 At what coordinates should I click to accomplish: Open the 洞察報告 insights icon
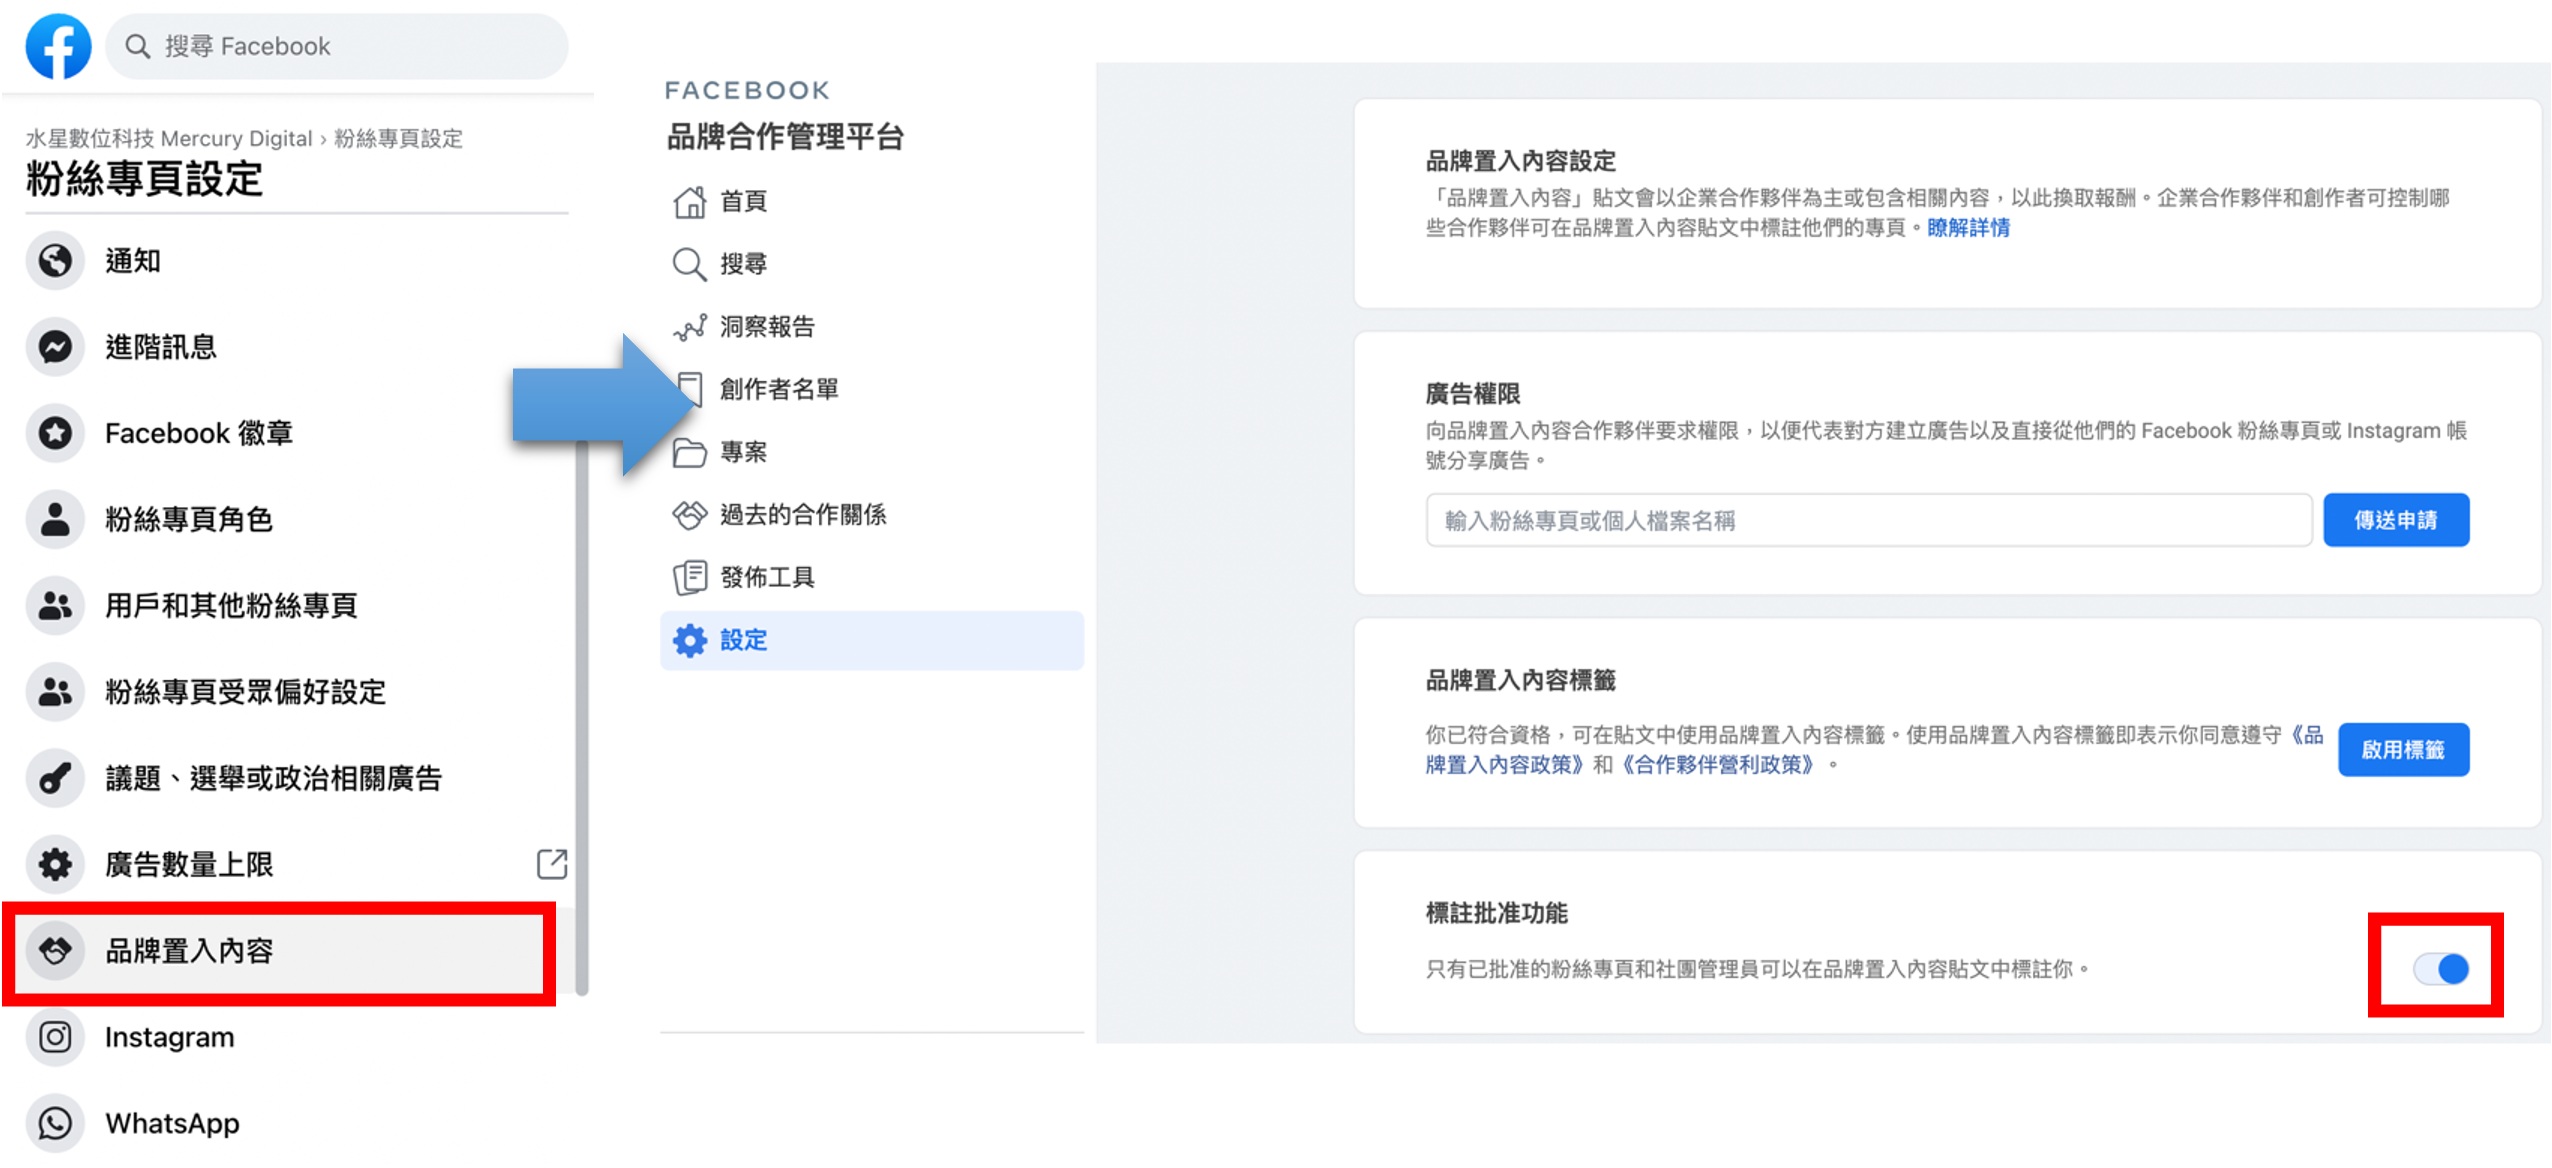click(x=691, y=326)
